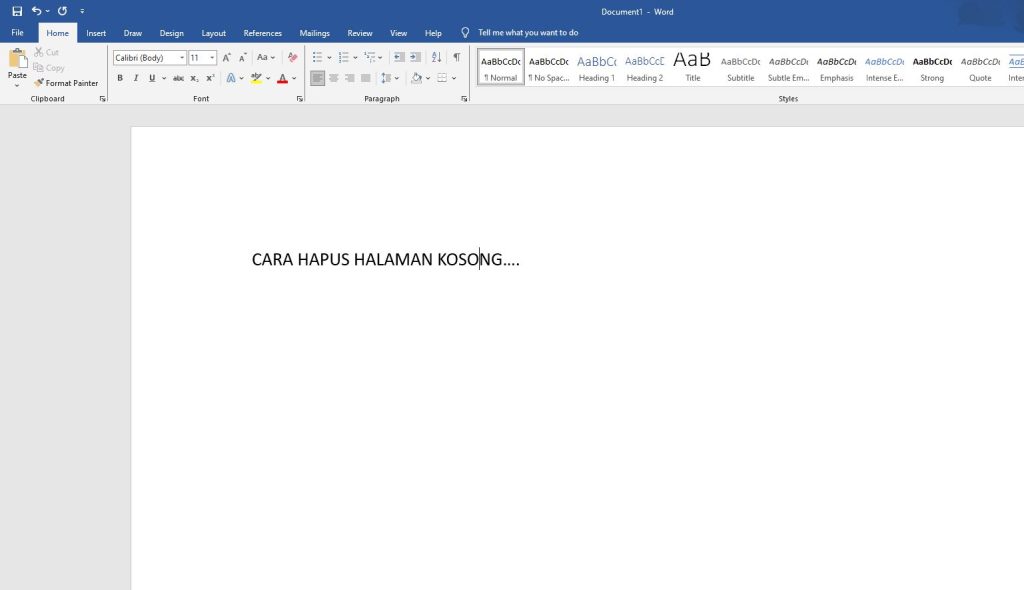
Task: Apply the Strong style
Action: tap(932, 67)
